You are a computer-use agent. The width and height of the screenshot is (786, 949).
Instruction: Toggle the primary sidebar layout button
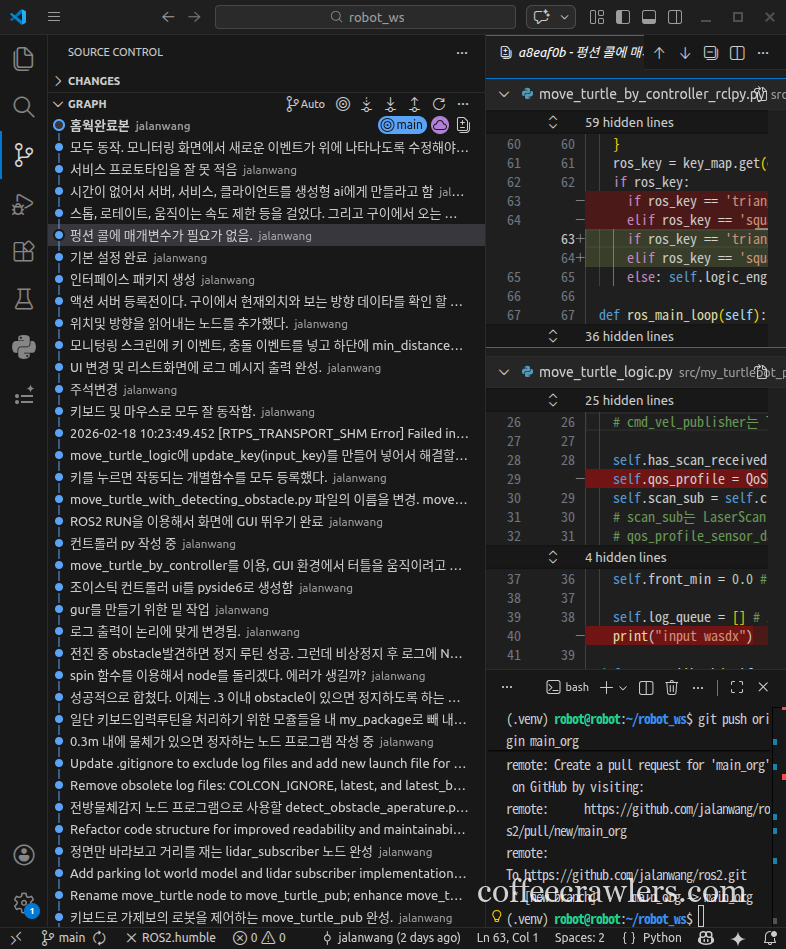pos(622,17)
